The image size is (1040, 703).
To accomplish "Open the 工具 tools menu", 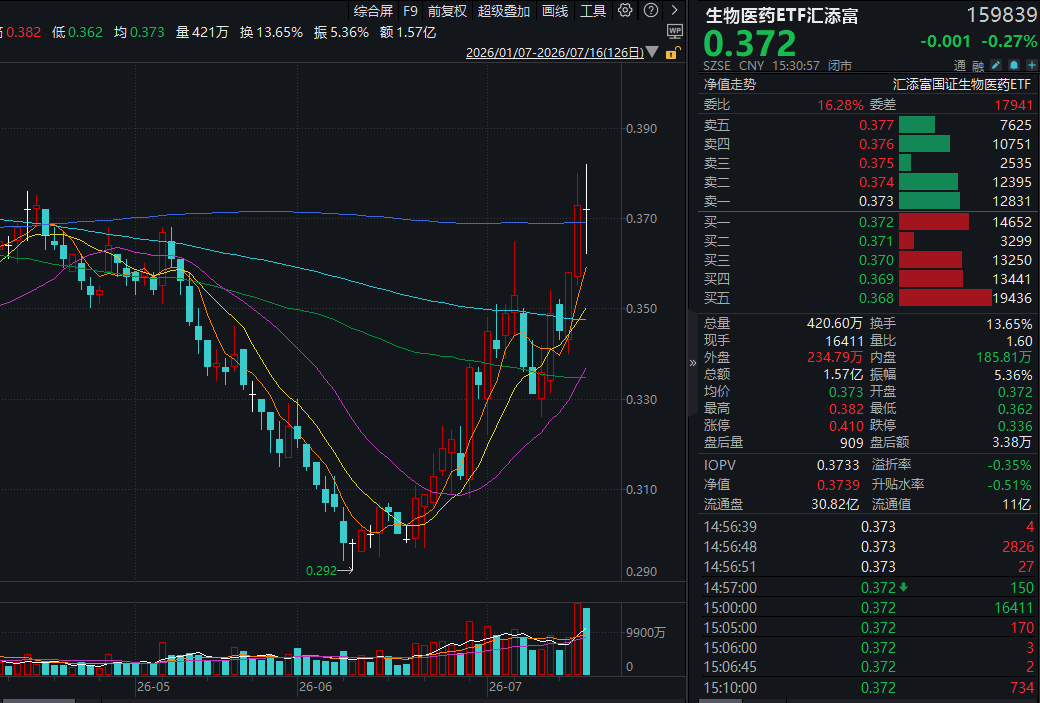I will (x=593, y=11).
